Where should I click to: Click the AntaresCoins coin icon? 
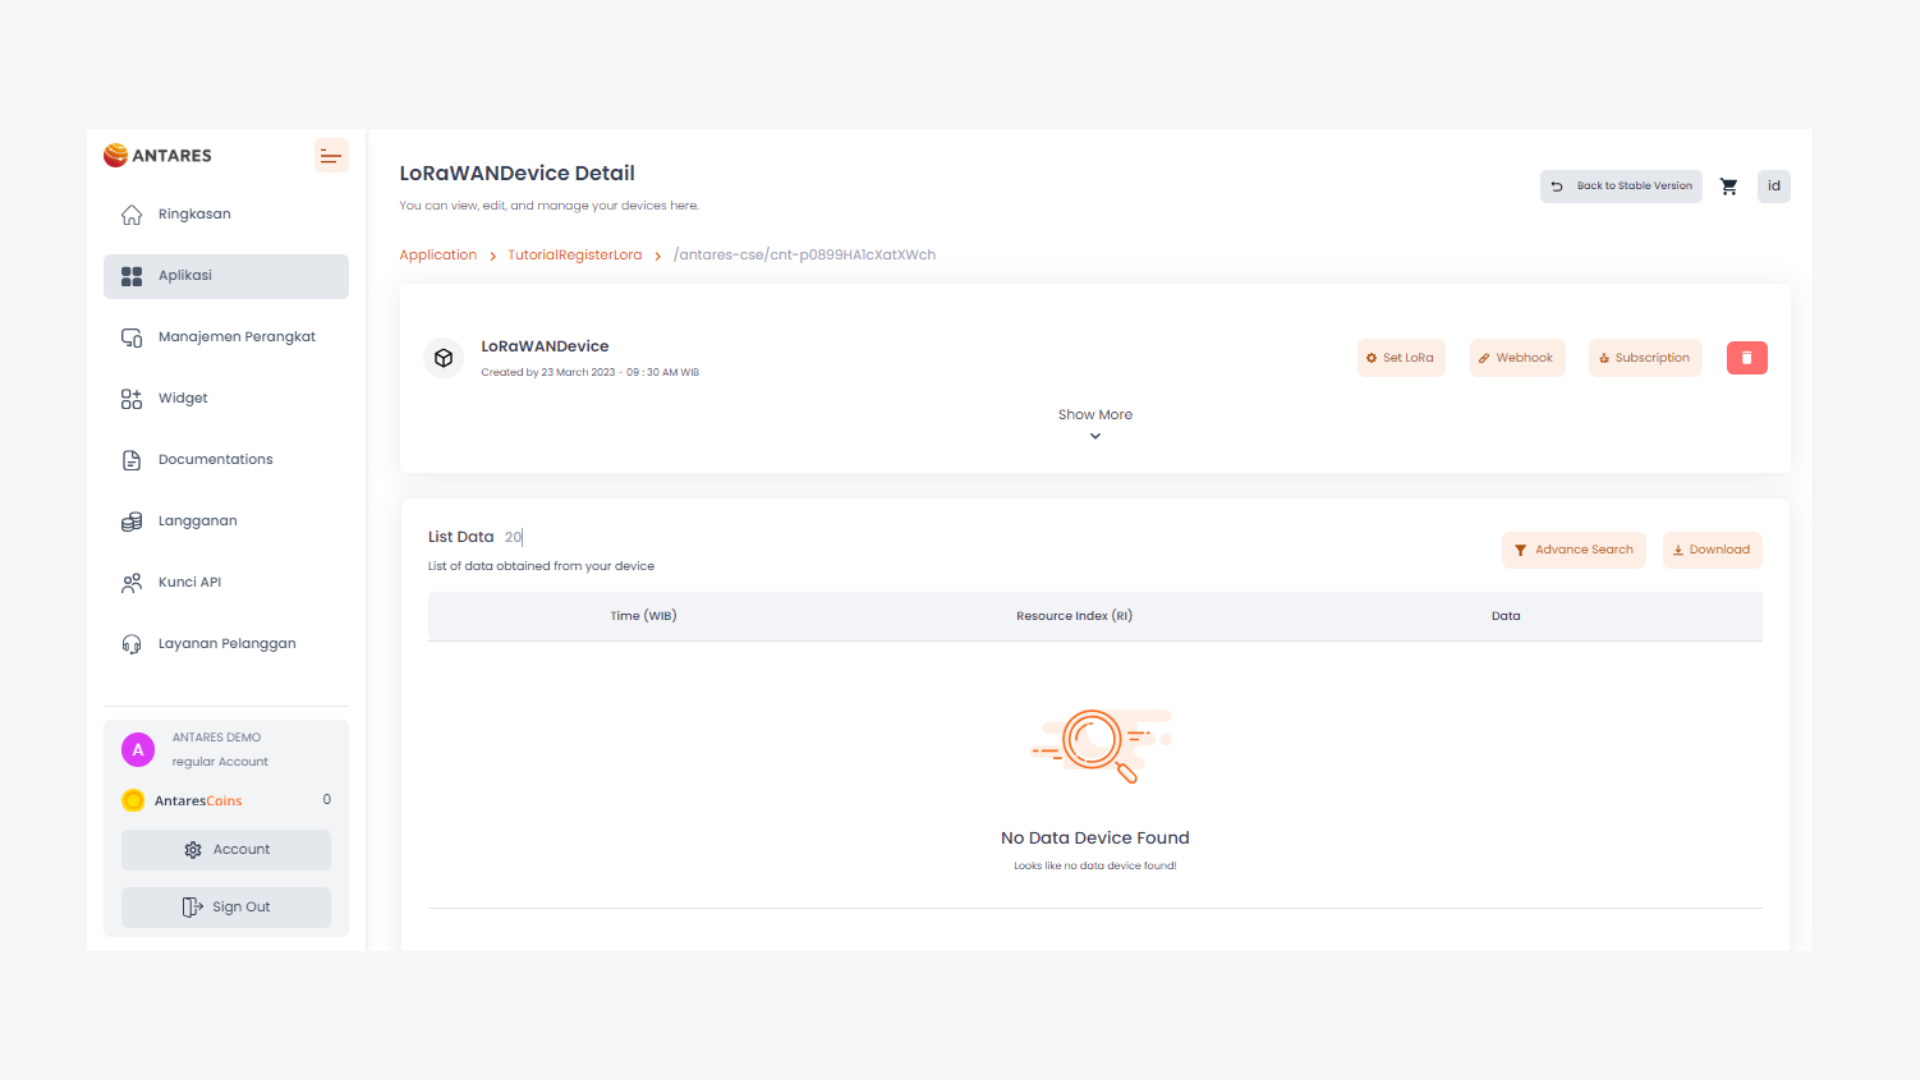(x=133, y=801)
